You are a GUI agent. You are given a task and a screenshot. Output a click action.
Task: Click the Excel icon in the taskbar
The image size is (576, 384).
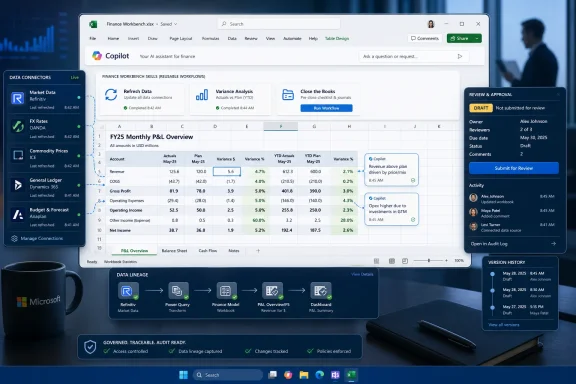pyautogui.click(x=352, y=375)
